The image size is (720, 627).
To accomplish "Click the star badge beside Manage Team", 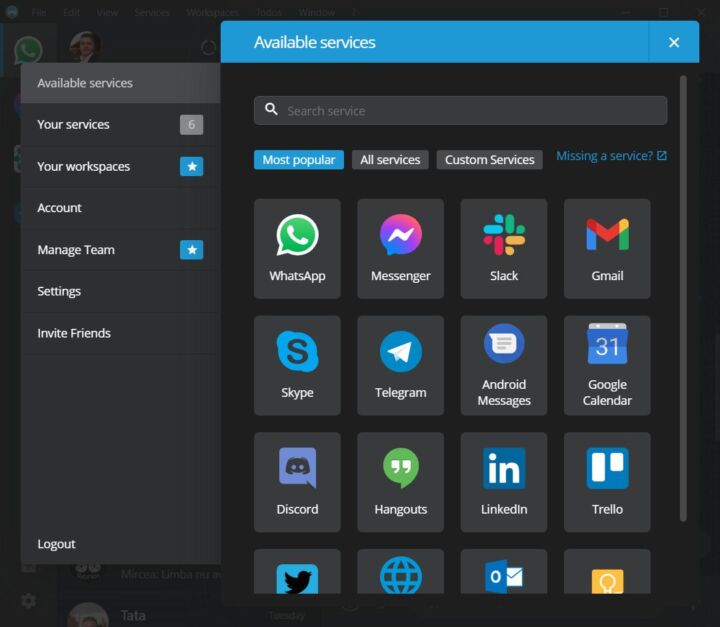I will coord(191,250).
